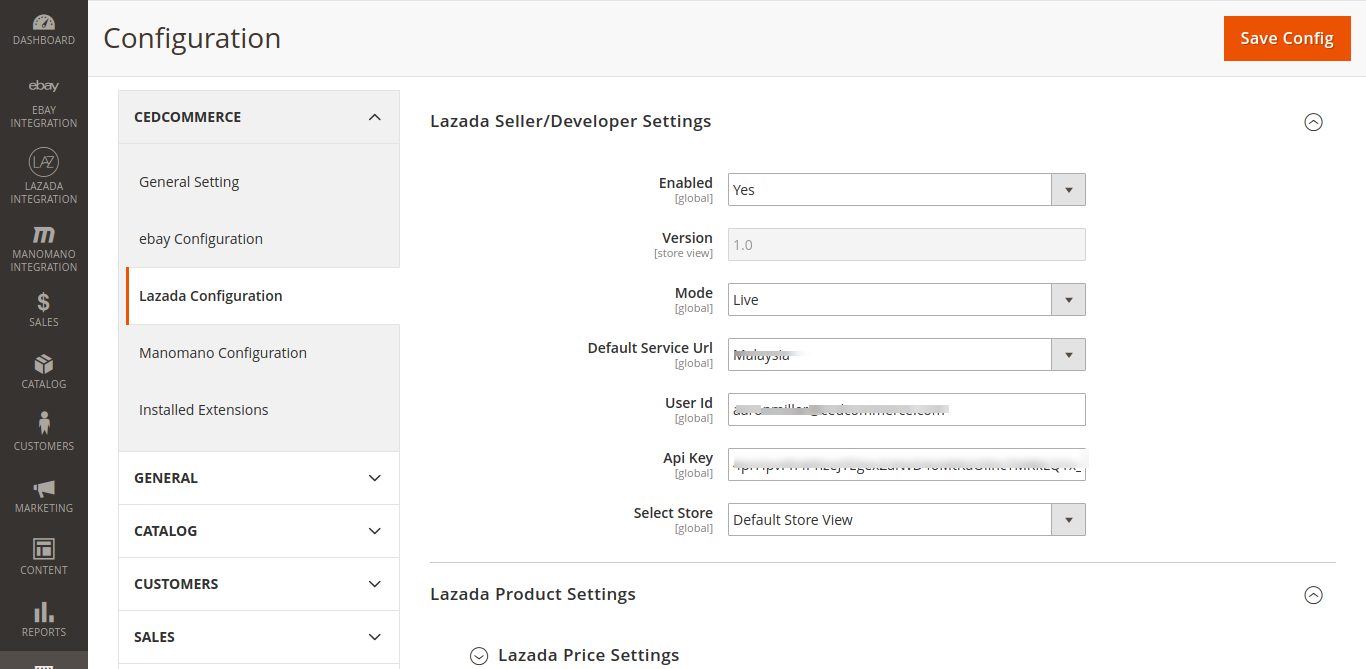Open the Default Service Url dropdown
This screenshot has height=669, width=1366.
906,355
